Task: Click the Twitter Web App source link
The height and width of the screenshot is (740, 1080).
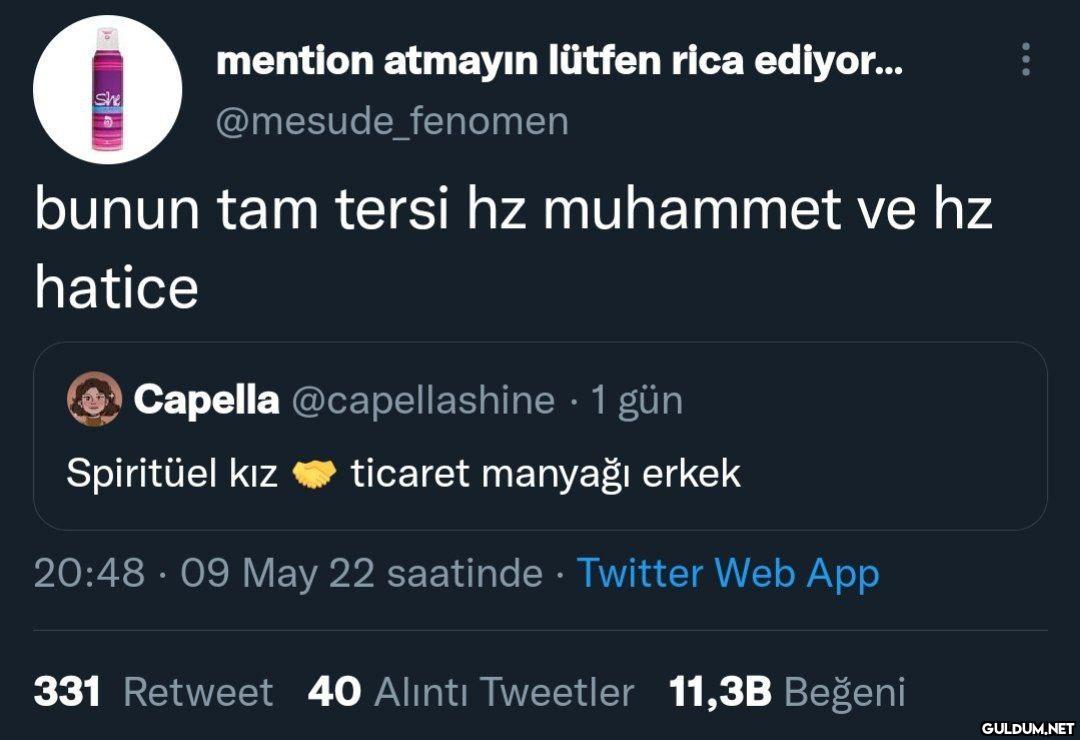Action: (x=728, y=573)
